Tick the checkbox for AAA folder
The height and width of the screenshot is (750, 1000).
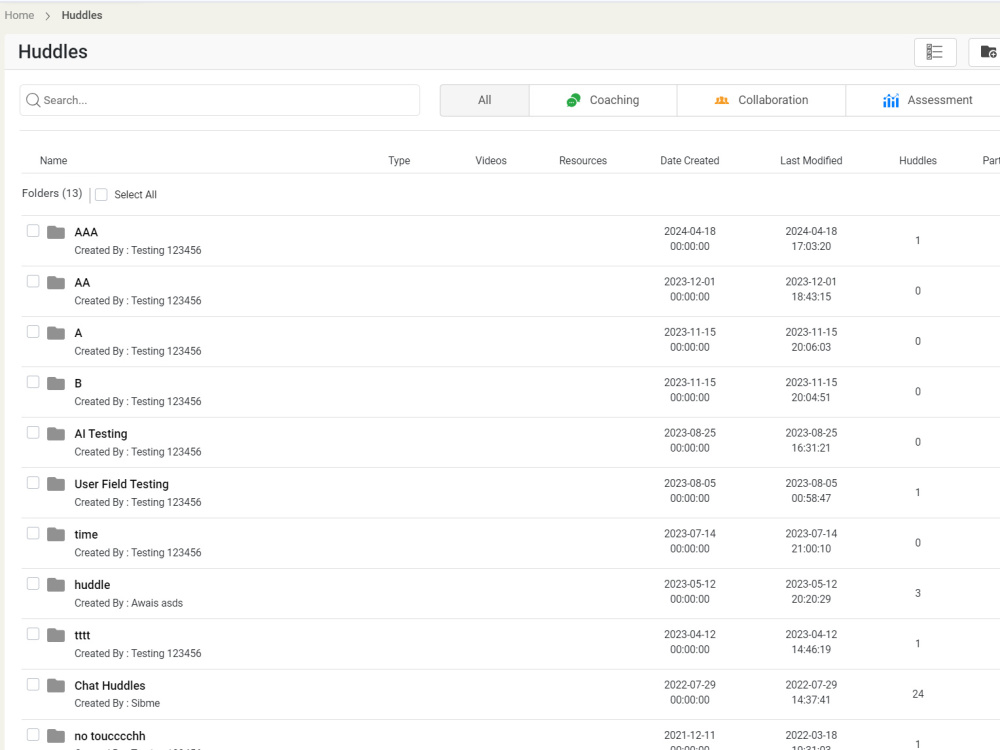point(33,231)
